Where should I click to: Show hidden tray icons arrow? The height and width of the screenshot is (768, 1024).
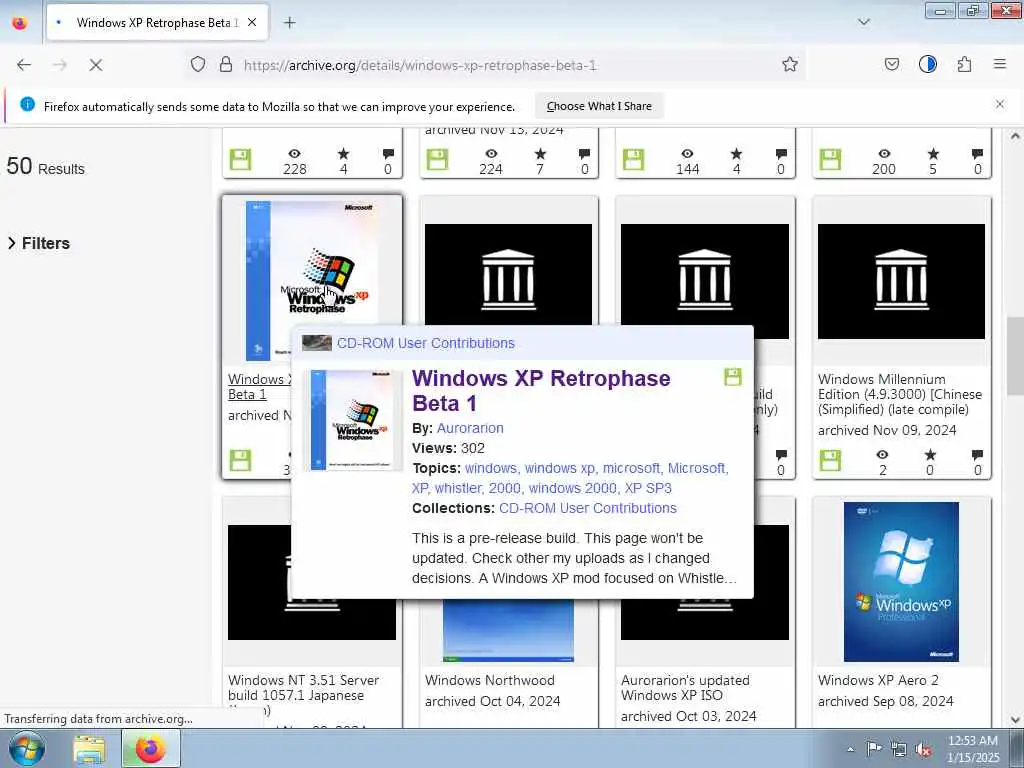(850, 749)
